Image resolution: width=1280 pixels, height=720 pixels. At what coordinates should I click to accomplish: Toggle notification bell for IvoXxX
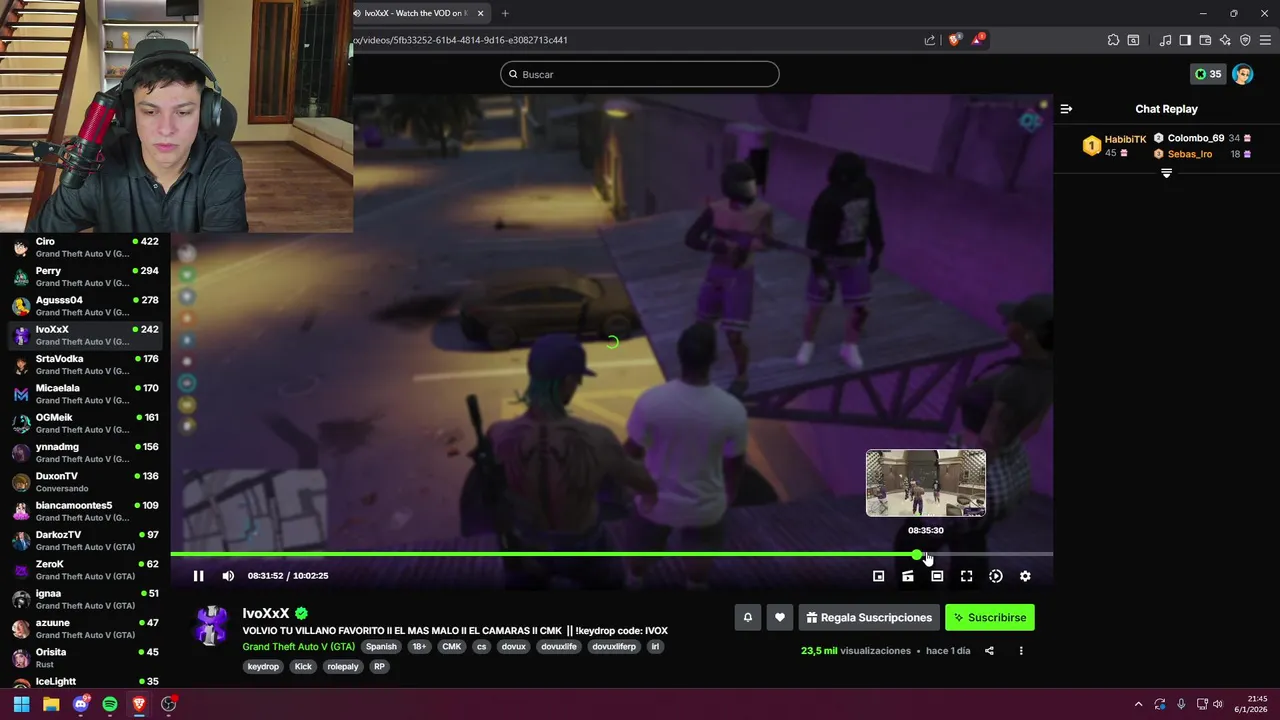click(747, 618)
